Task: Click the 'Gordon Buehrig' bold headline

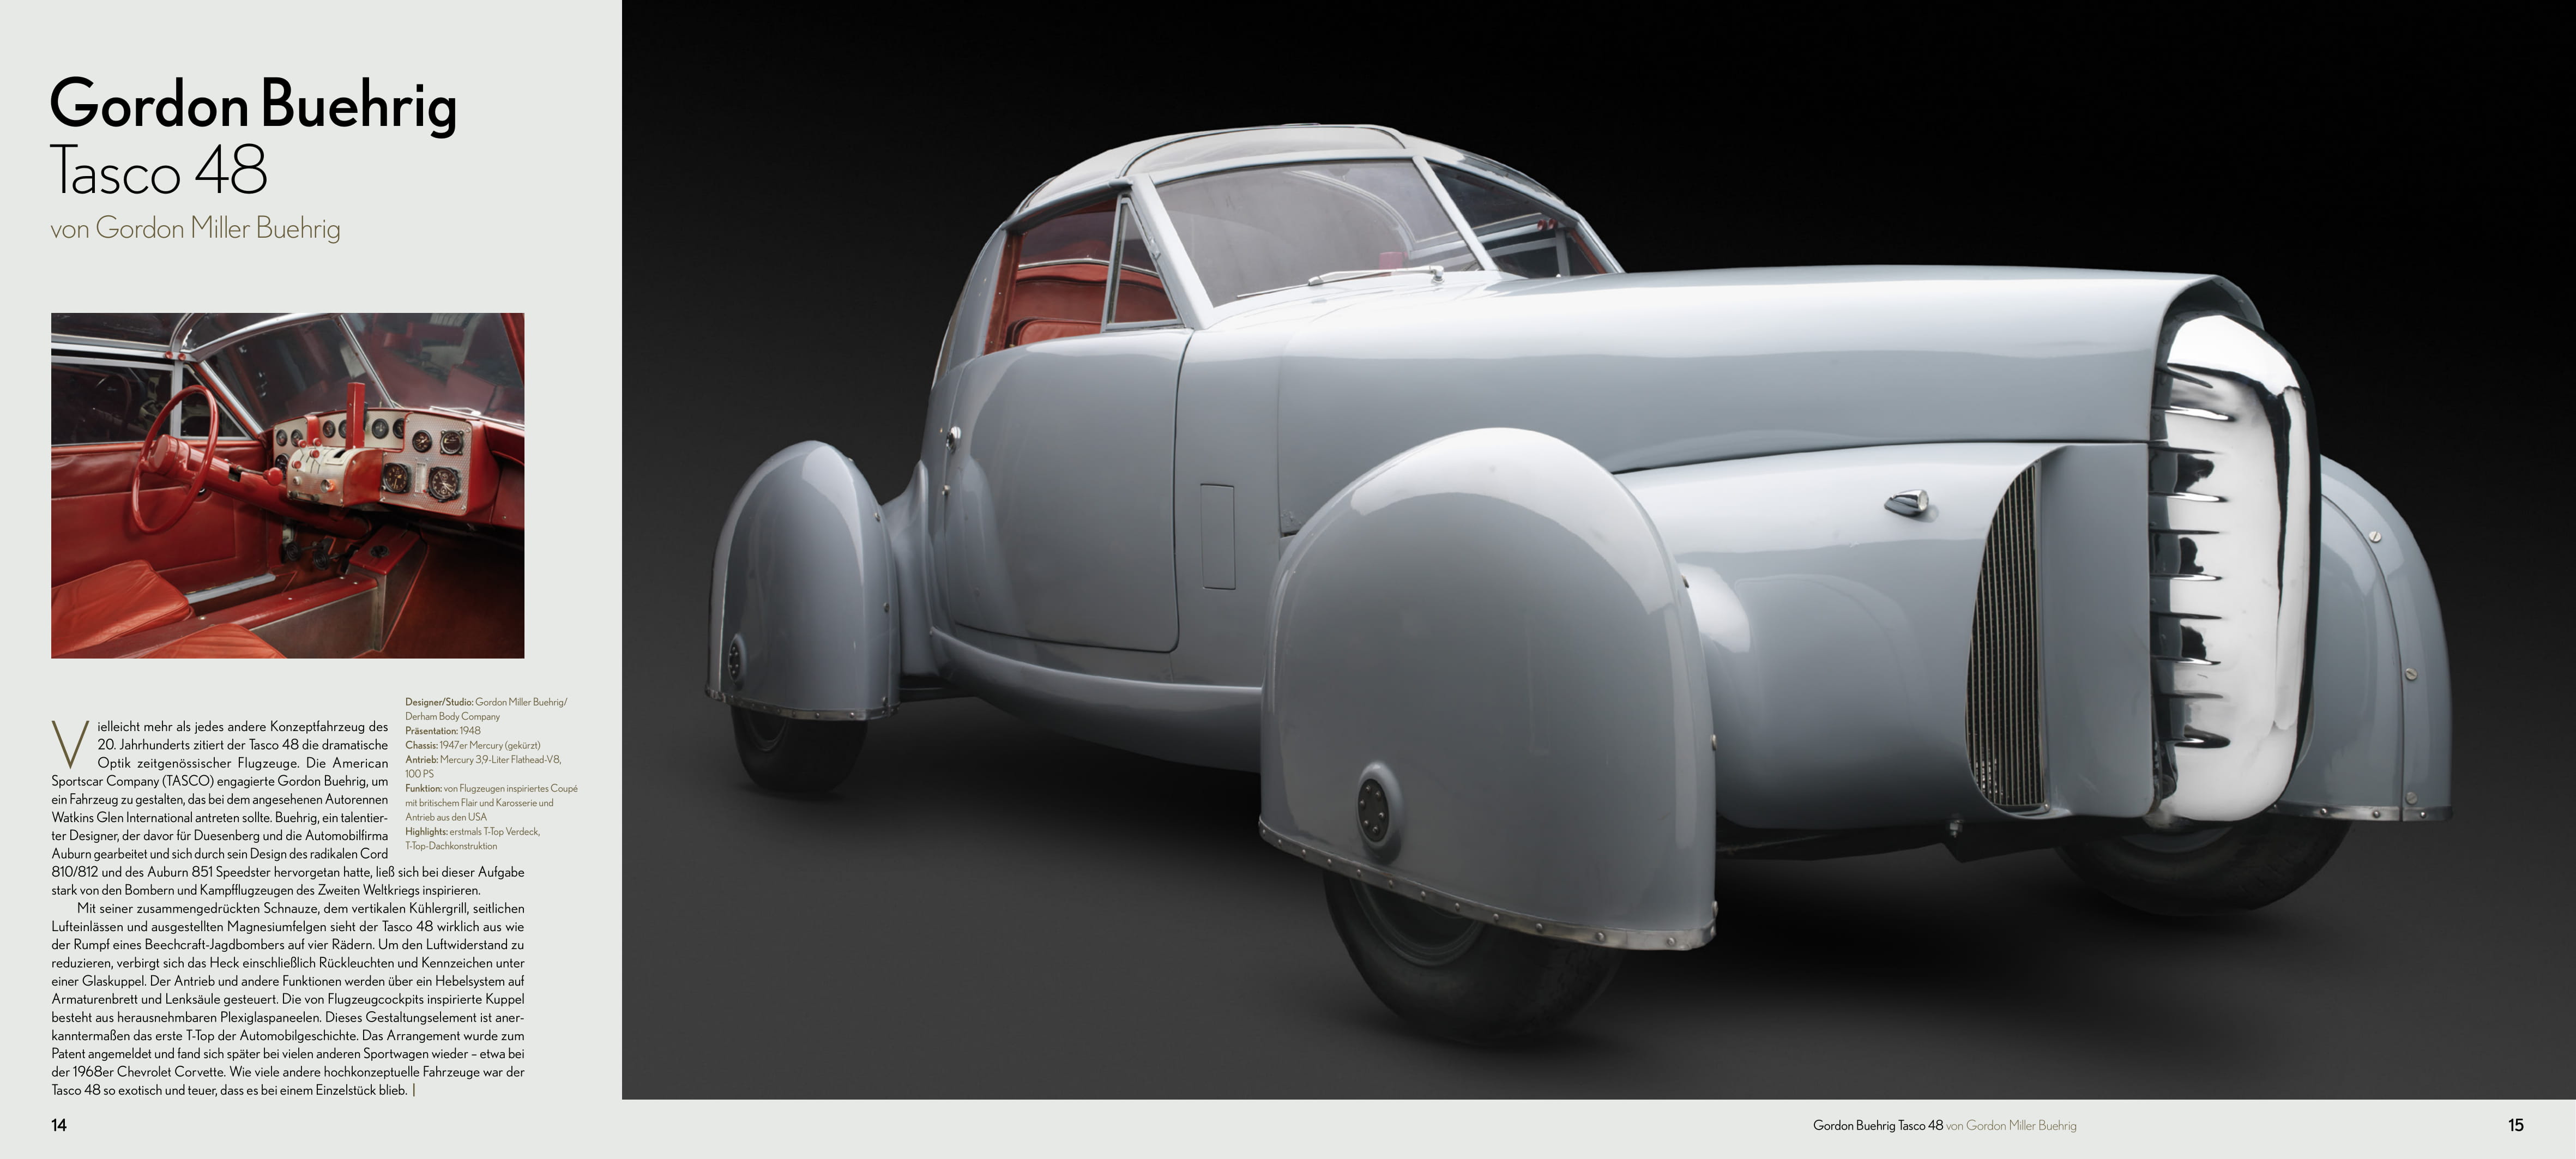Action: (x=253, y=107)
